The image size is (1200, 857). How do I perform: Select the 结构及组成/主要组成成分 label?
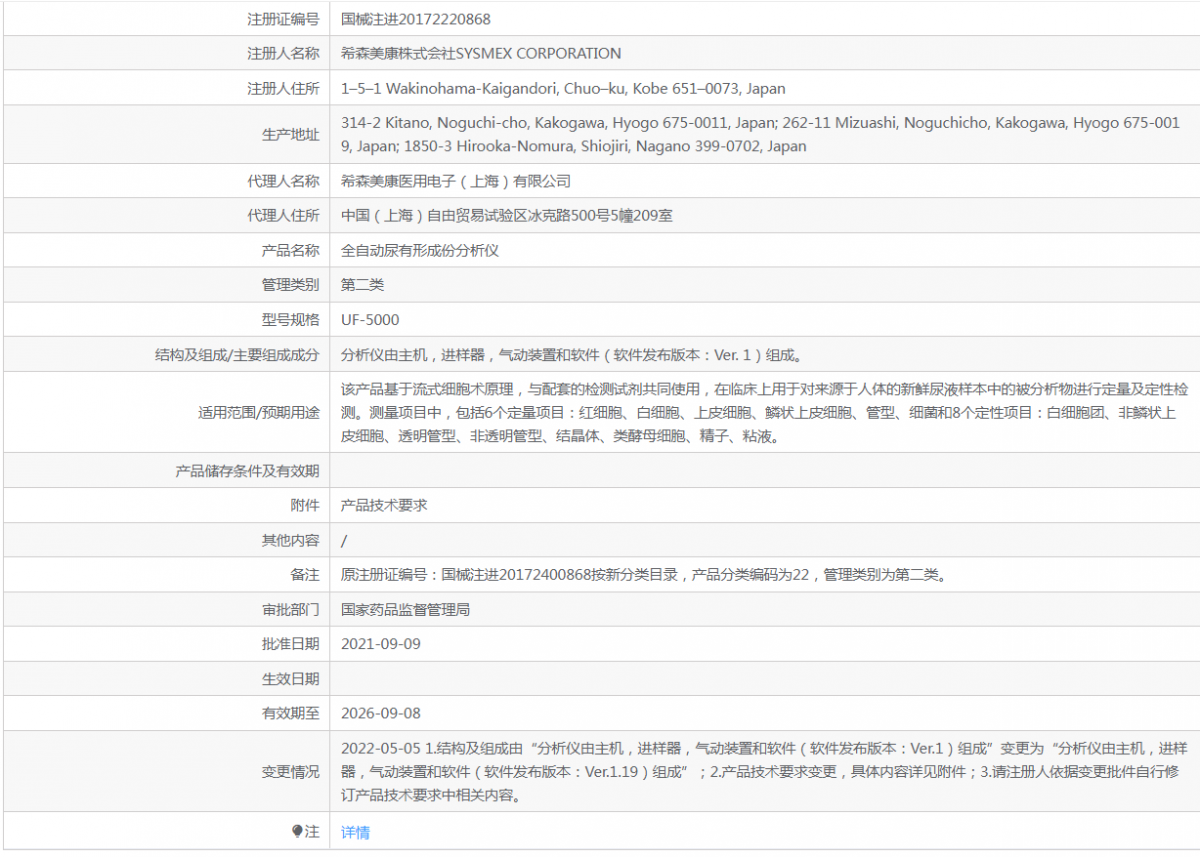point(237,355)
